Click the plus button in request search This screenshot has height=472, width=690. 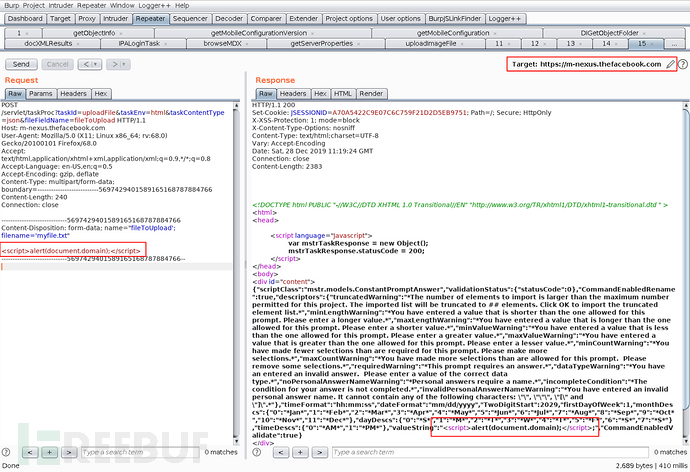point(49,452)
